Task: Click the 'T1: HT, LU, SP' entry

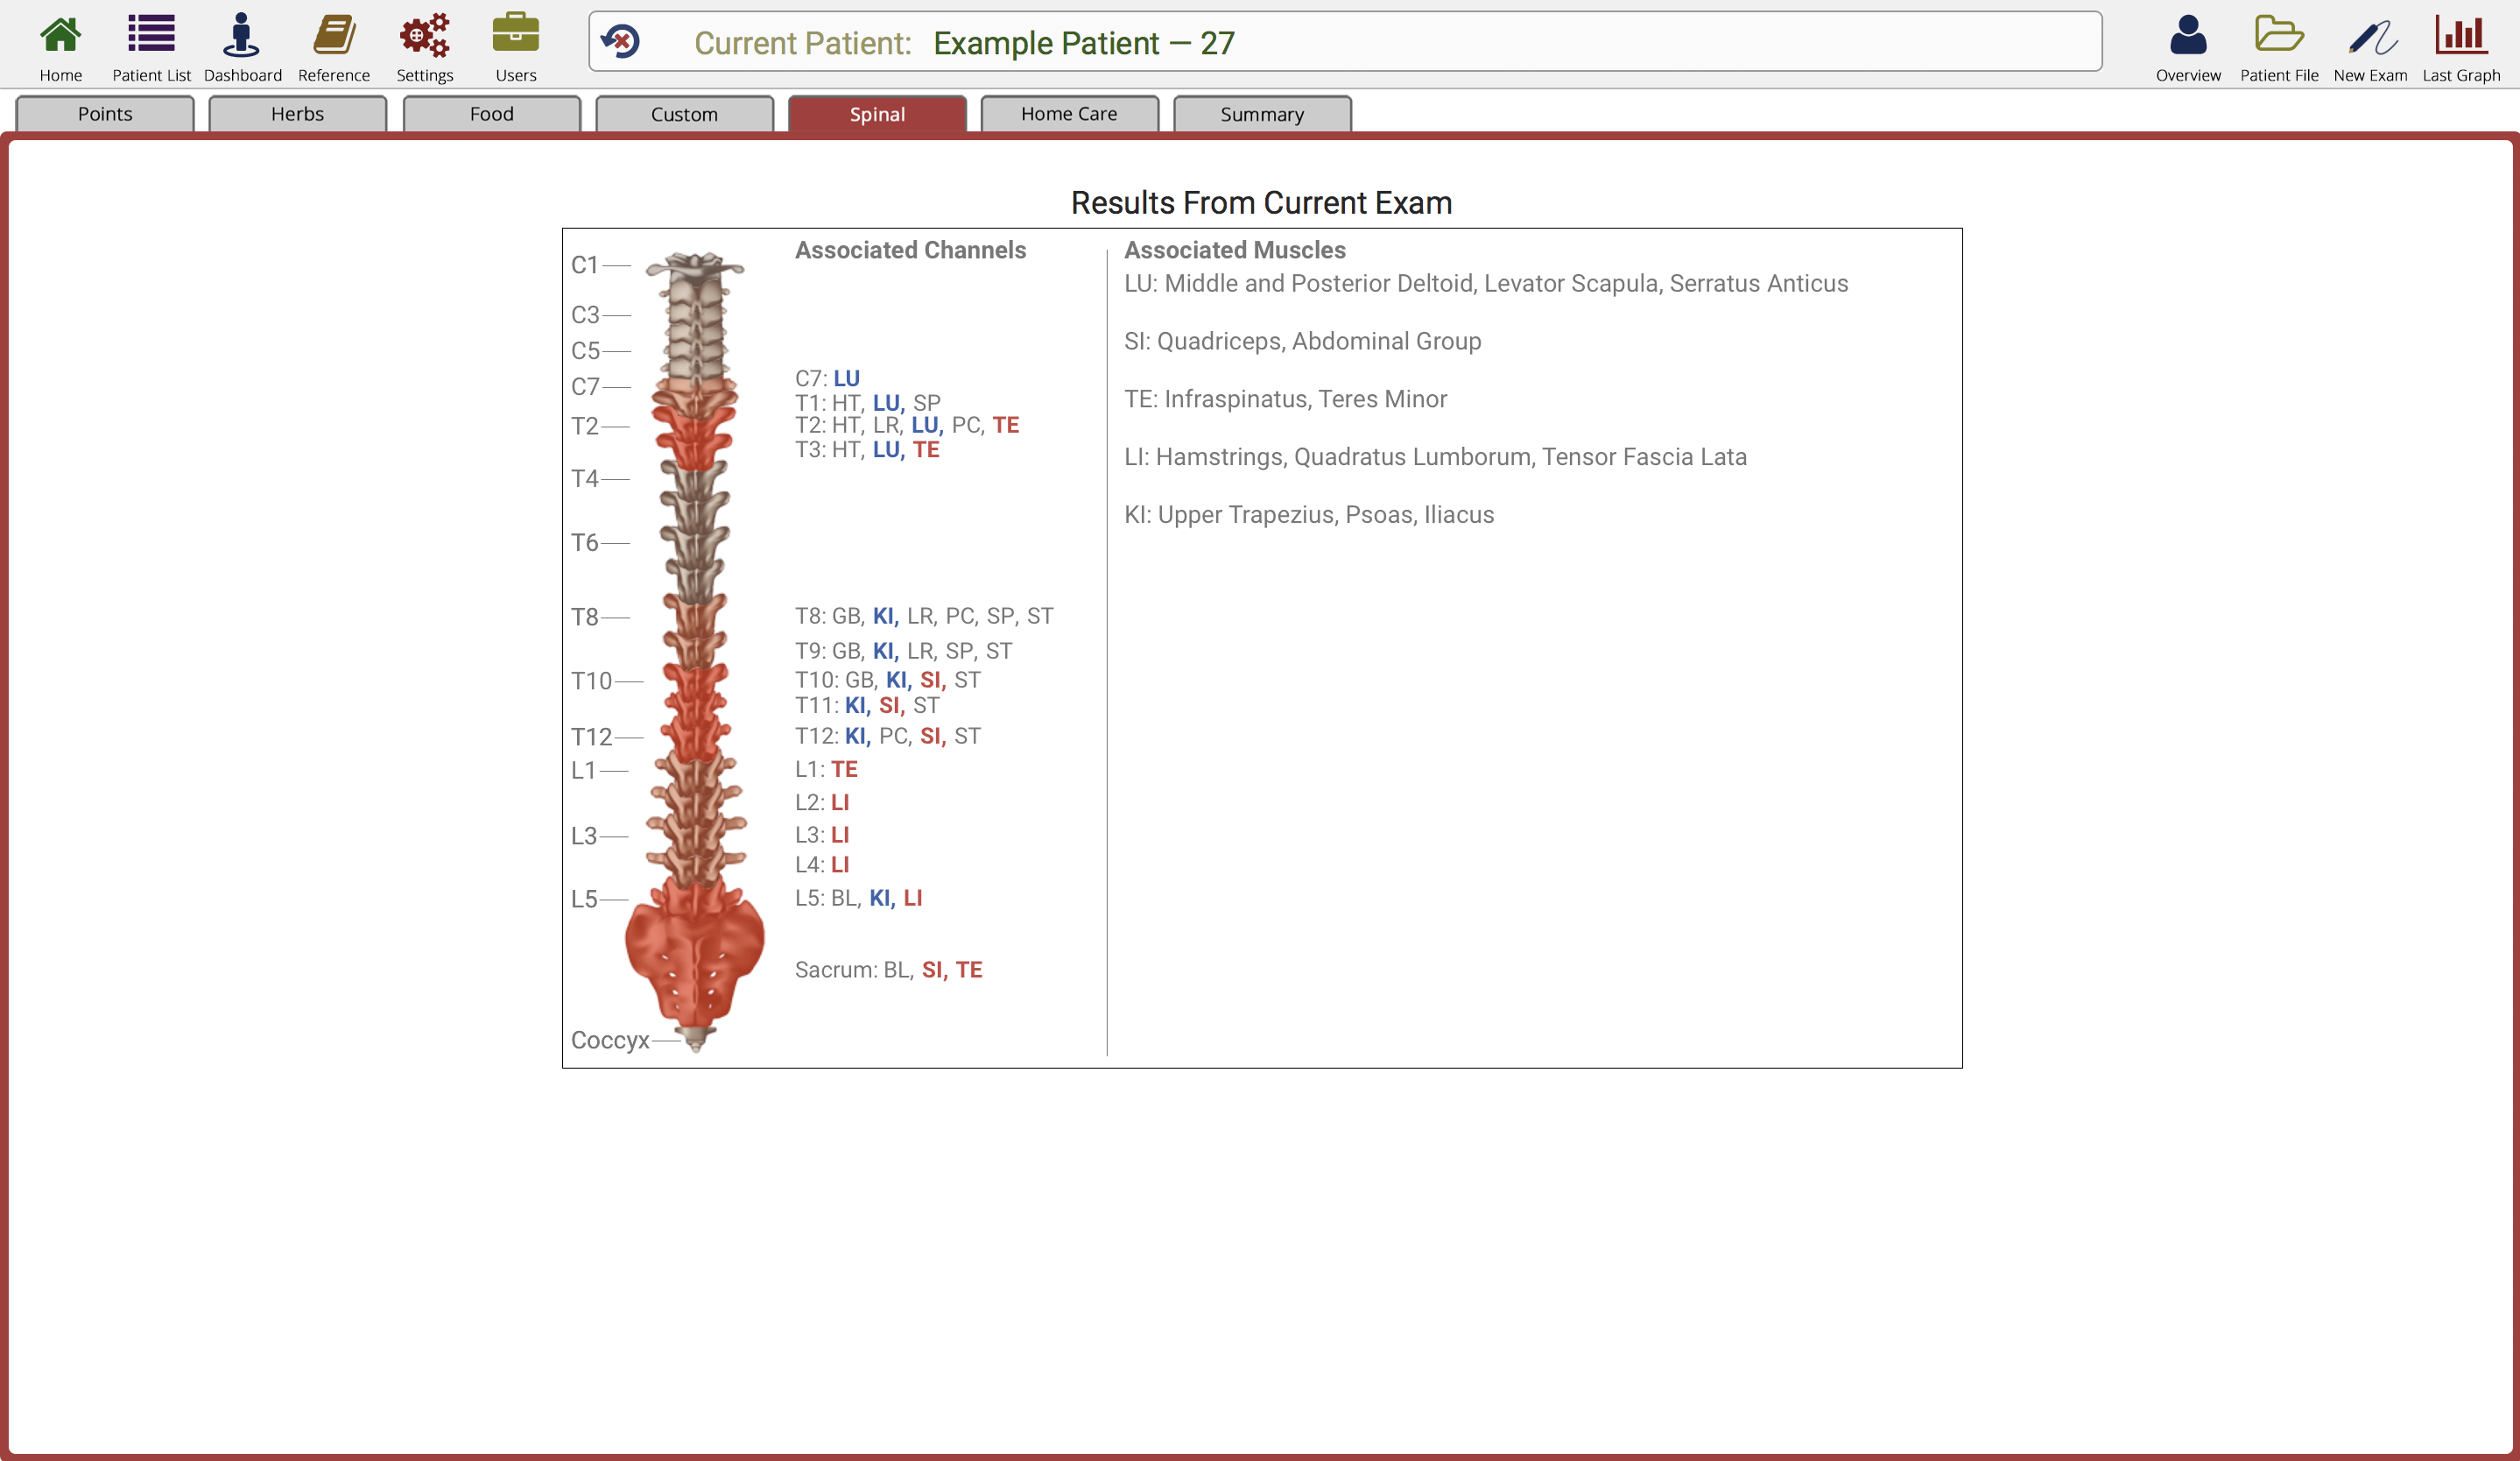Action: tap(867, 403)
